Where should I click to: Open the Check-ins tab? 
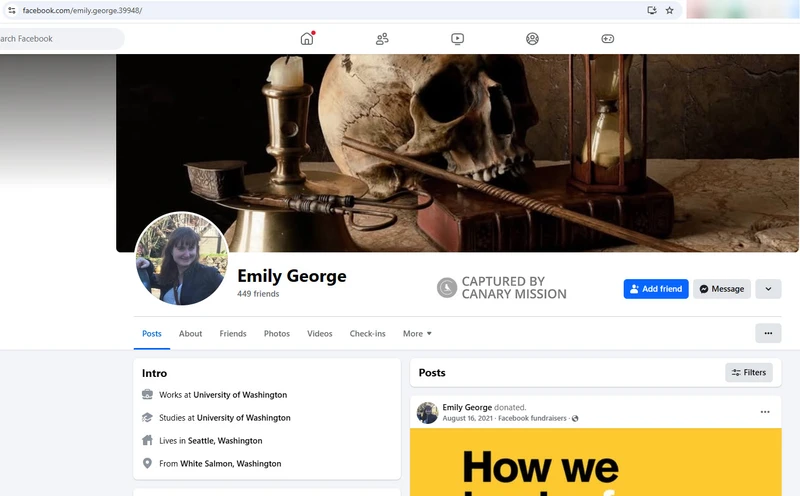click(367, 334)
